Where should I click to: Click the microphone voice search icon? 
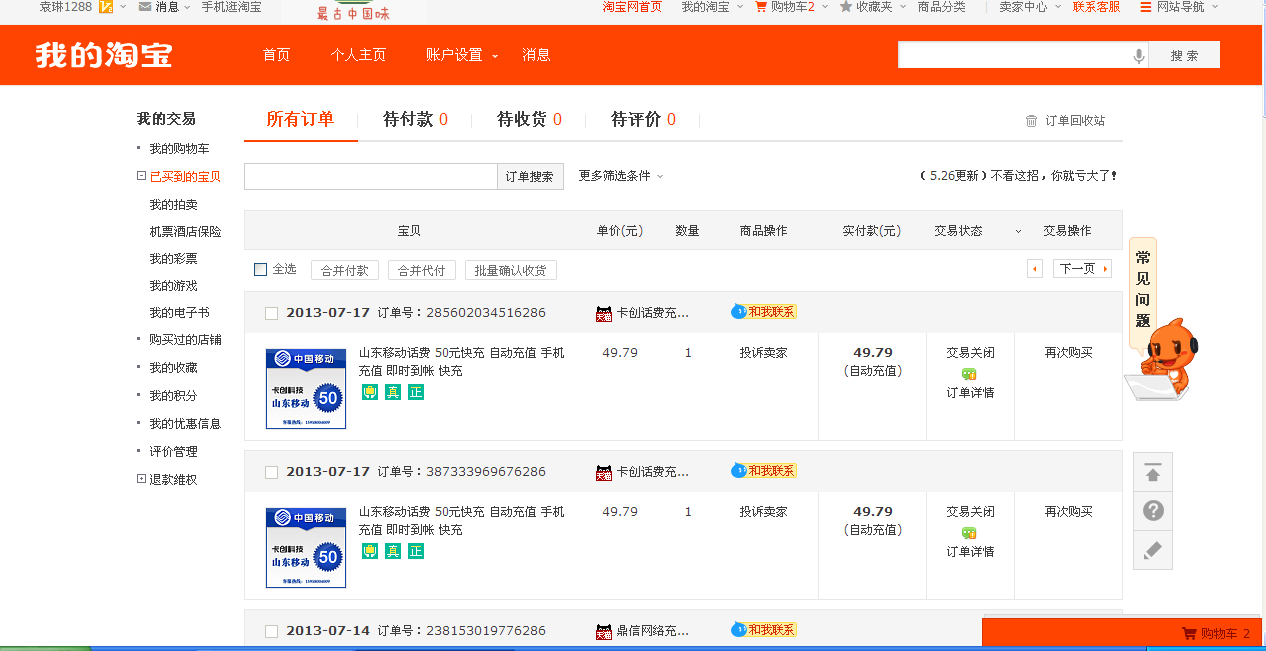[1138, 56]
